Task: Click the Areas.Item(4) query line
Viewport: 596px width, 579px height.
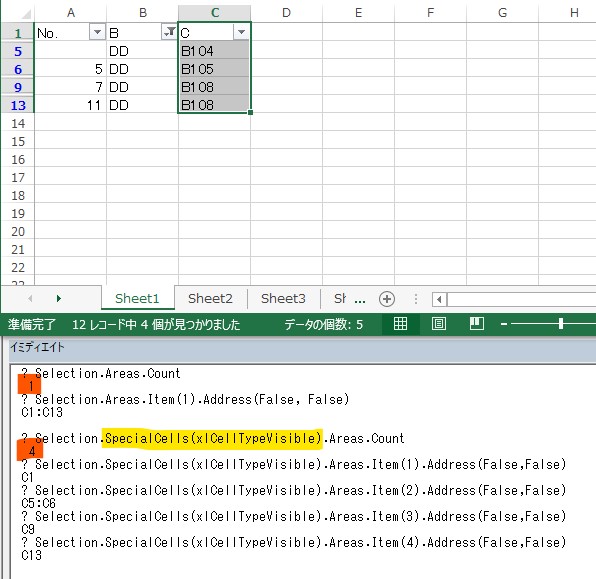Action: coord(294,542)
